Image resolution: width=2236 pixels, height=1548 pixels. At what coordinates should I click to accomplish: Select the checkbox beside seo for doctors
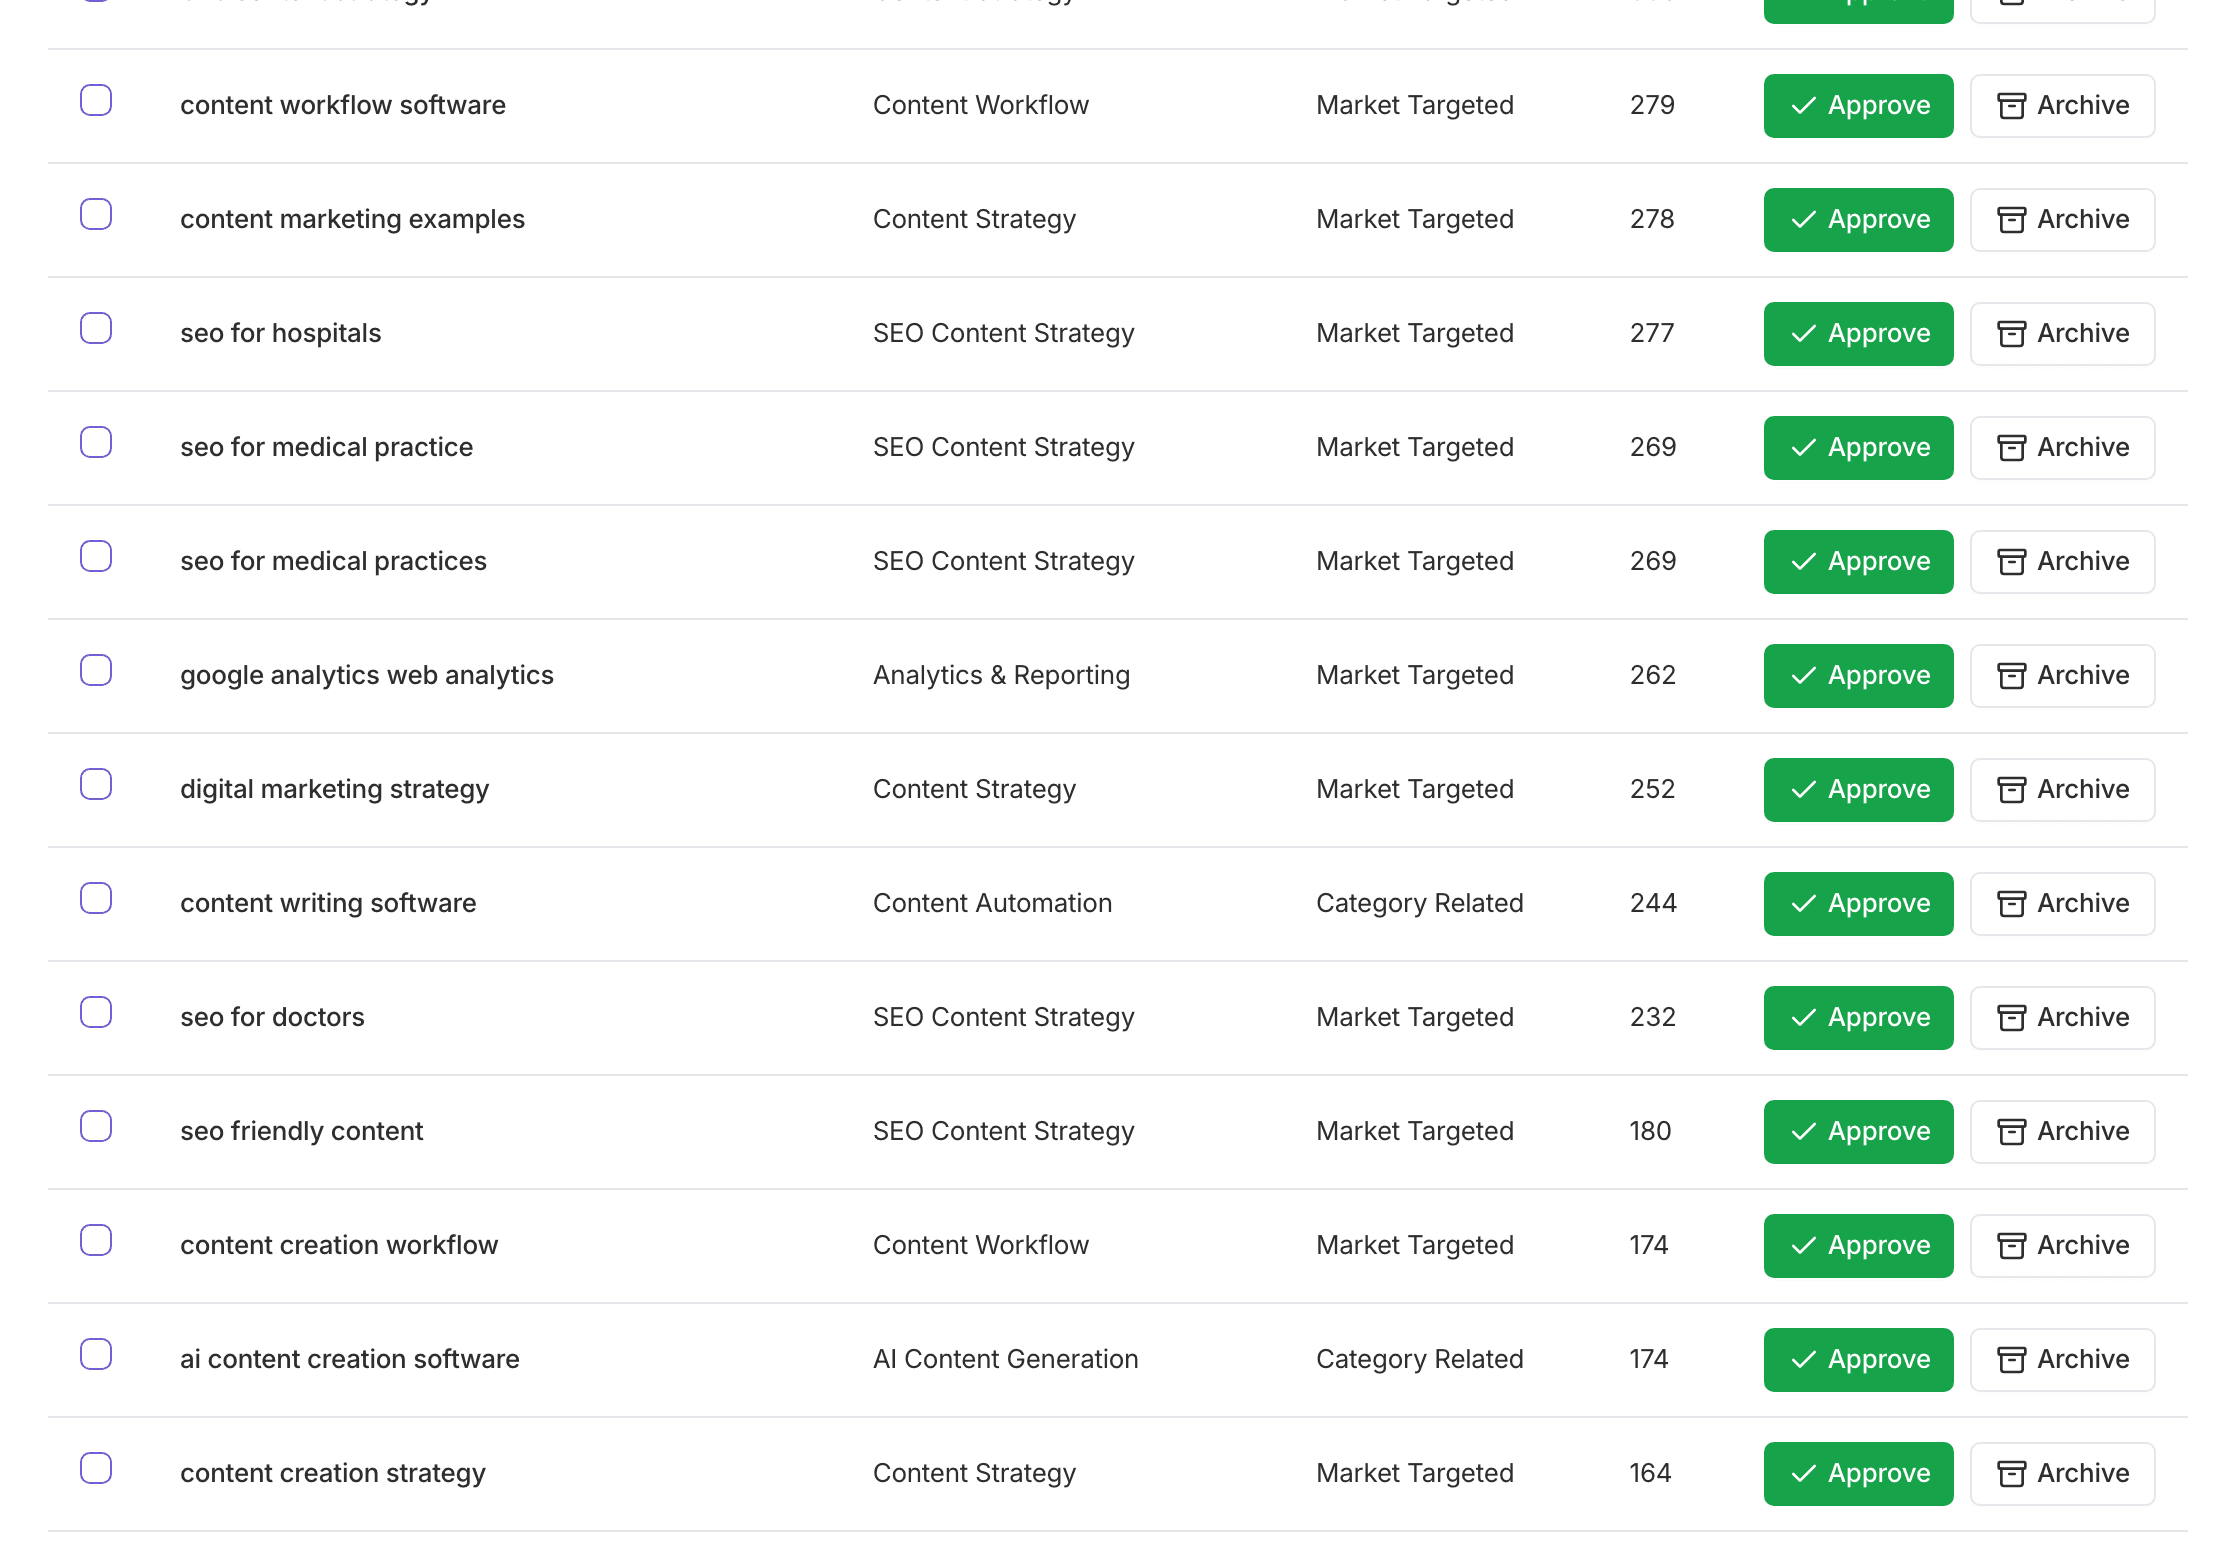(95, 1011)
